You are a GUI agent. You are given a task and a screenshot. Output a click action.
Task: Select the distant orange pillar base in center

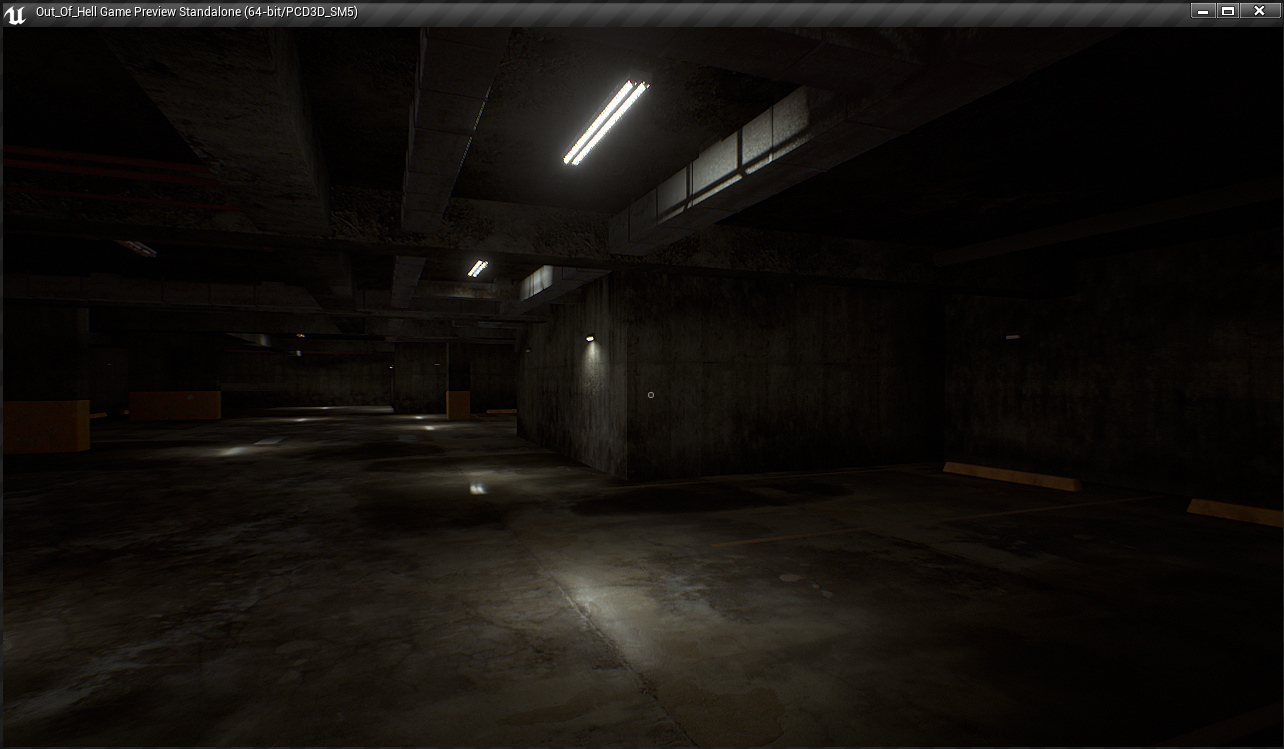pos(458,404)
